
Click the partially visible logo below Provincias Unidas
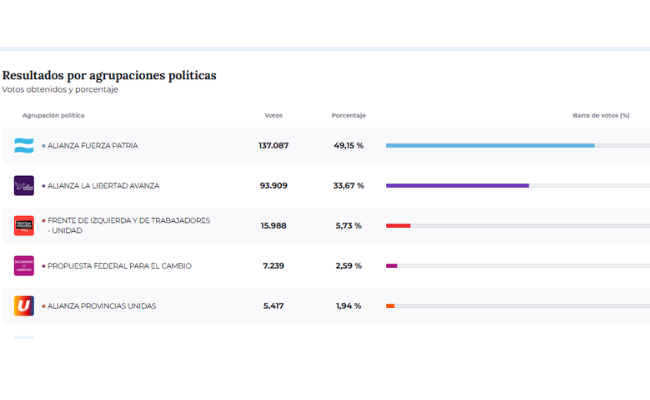24,337
